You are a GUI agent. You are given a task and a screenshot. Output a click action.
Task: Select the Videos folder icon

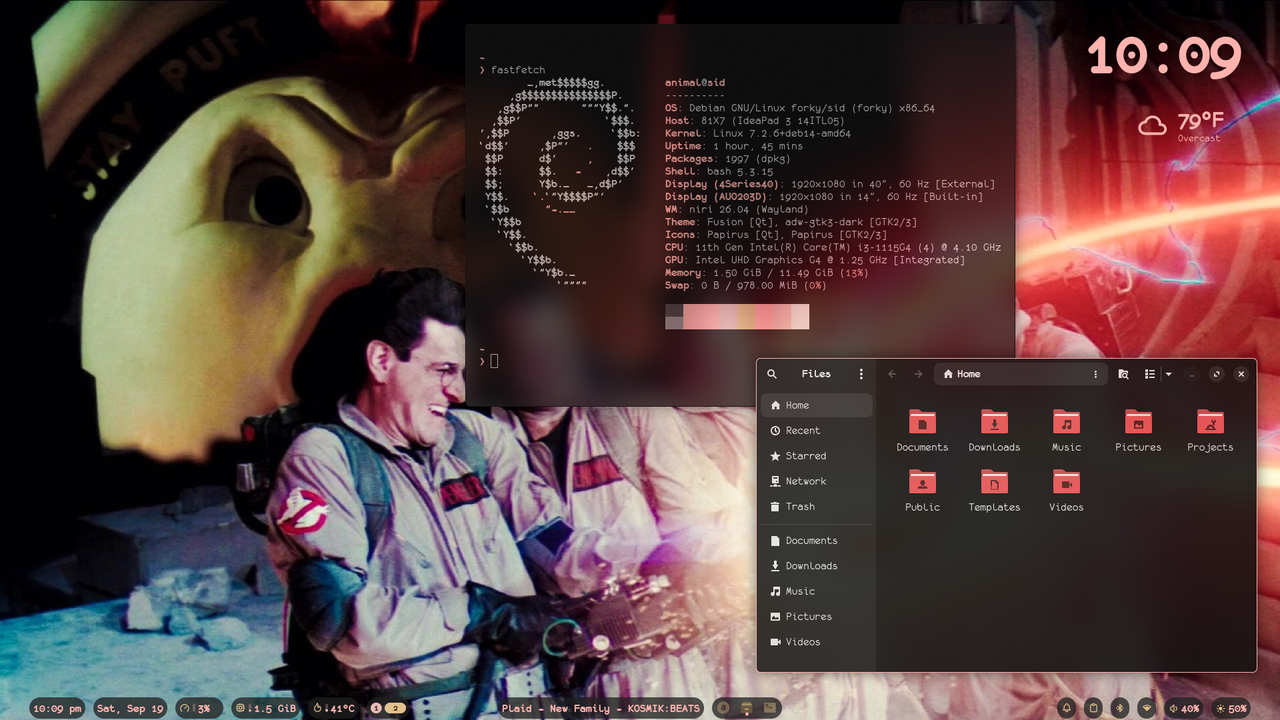[1066, 481]
